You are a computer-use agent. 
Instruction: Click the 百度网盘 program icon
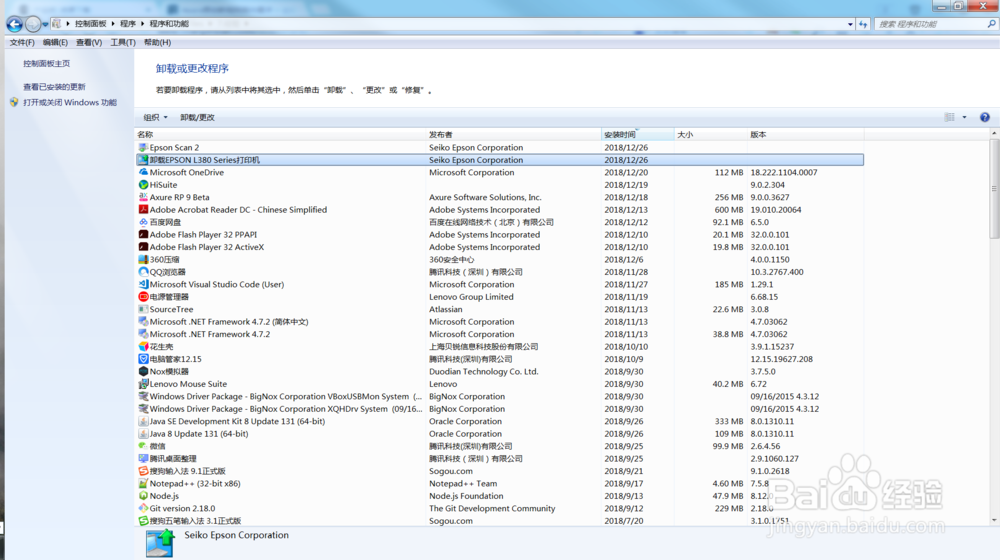(143, 222)
